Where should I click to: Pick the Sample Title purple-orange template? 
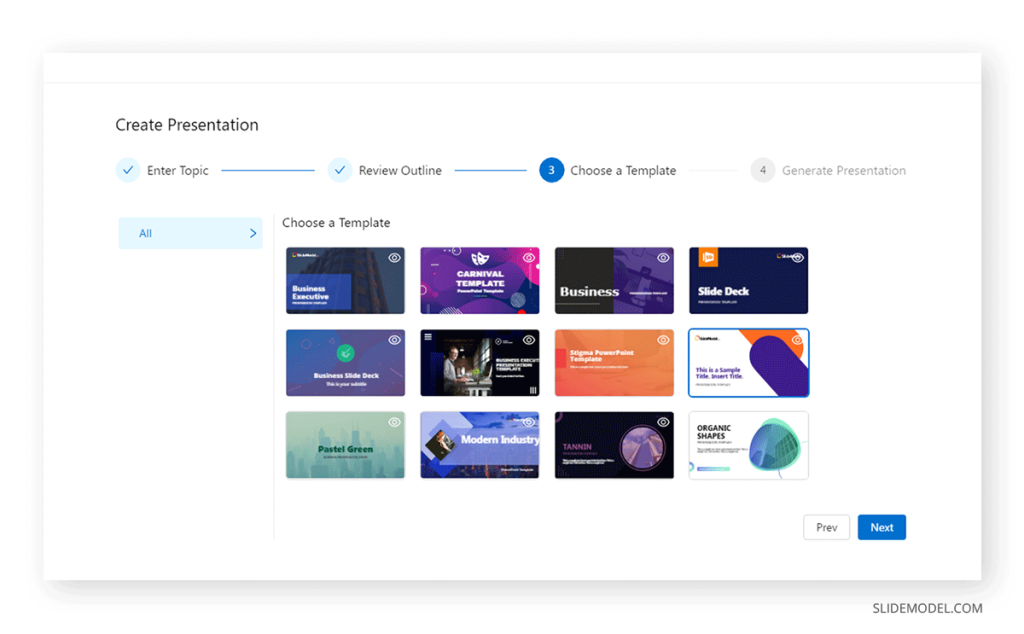coord(748,364)
